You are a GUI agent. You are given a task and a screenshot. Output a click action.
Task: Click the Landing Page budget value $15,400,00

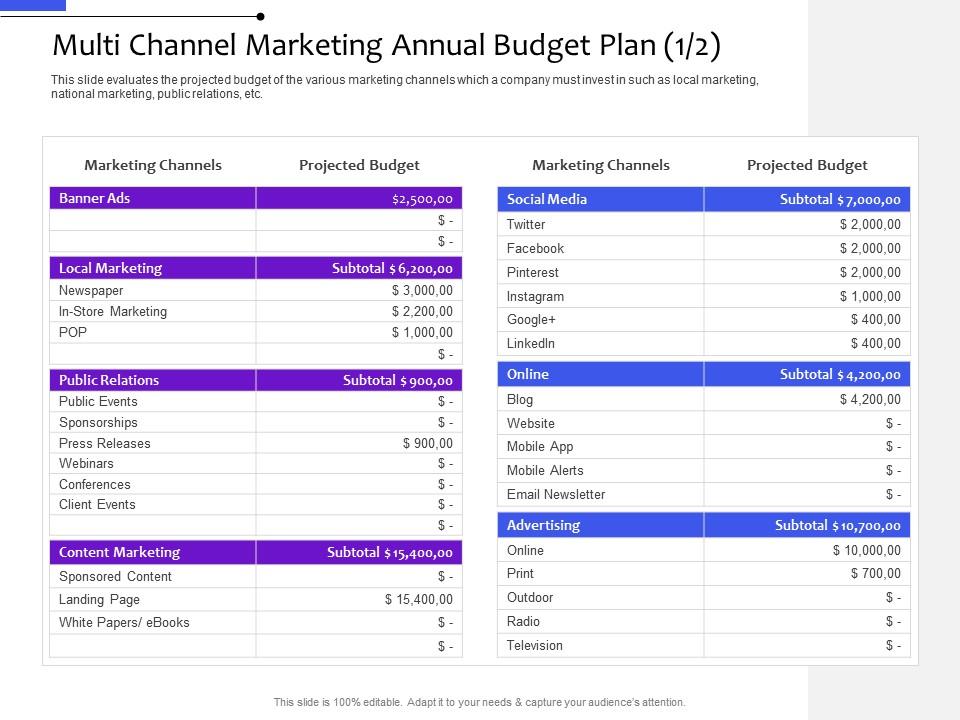click(418, 599)
